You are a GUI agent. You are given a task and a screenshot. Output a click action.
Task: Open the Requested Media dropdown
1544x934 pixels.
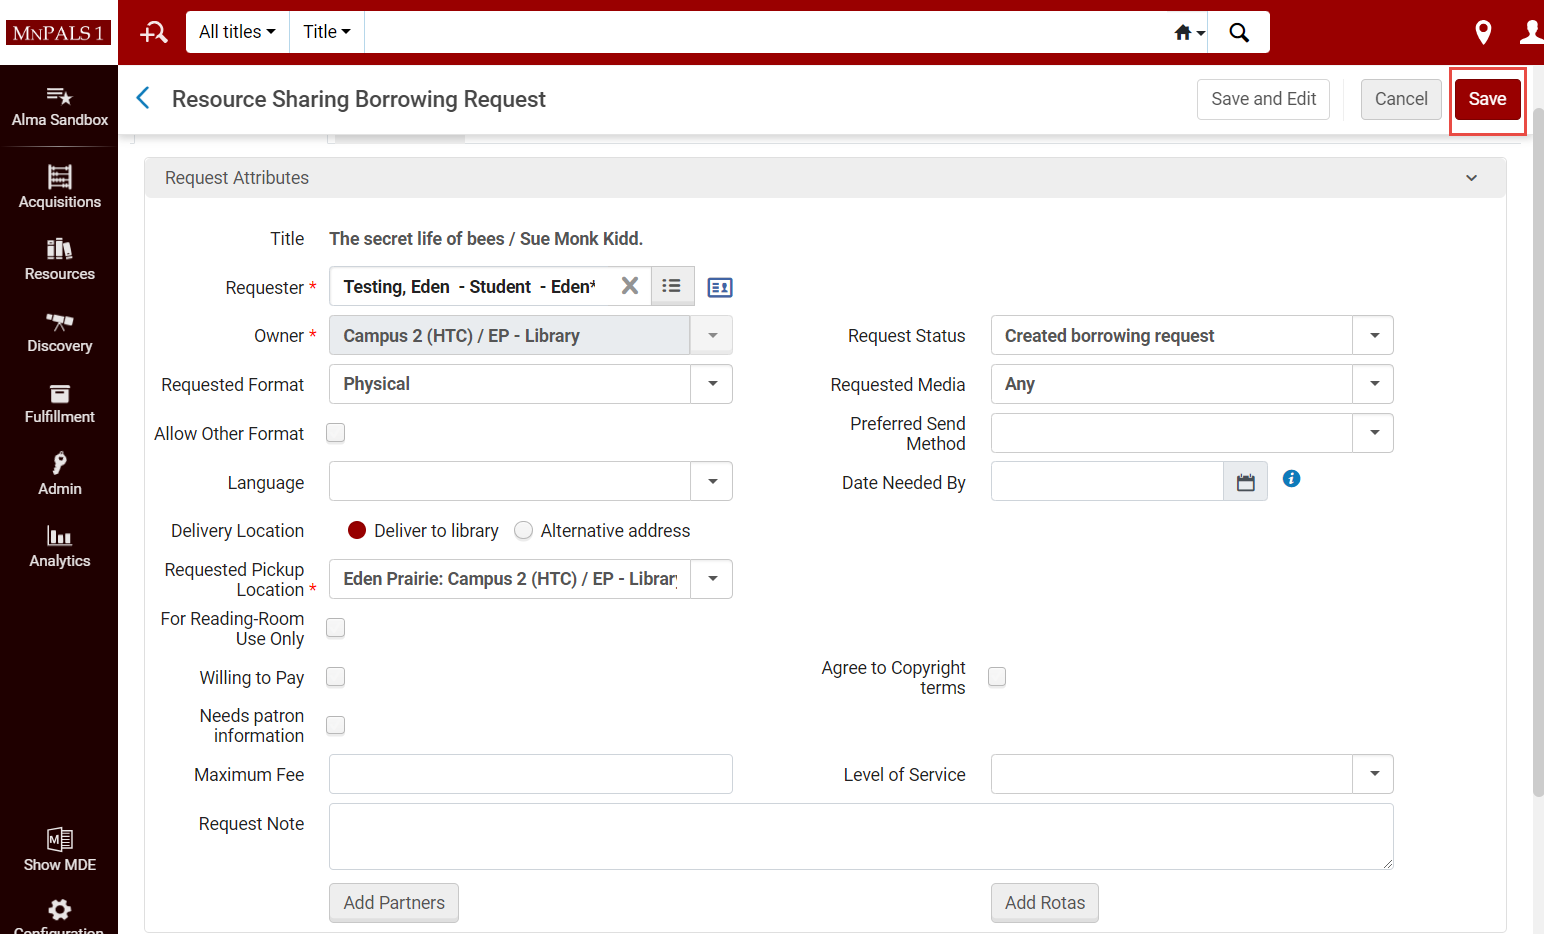[x=1374, y=384]
